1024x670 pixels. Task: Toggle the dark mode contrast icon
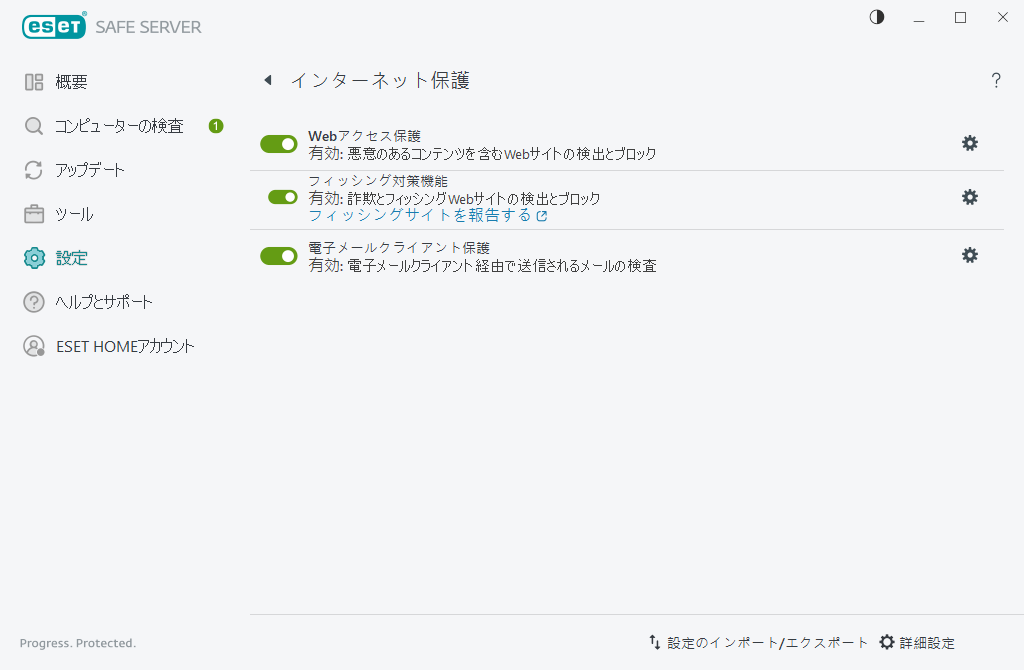876,17
